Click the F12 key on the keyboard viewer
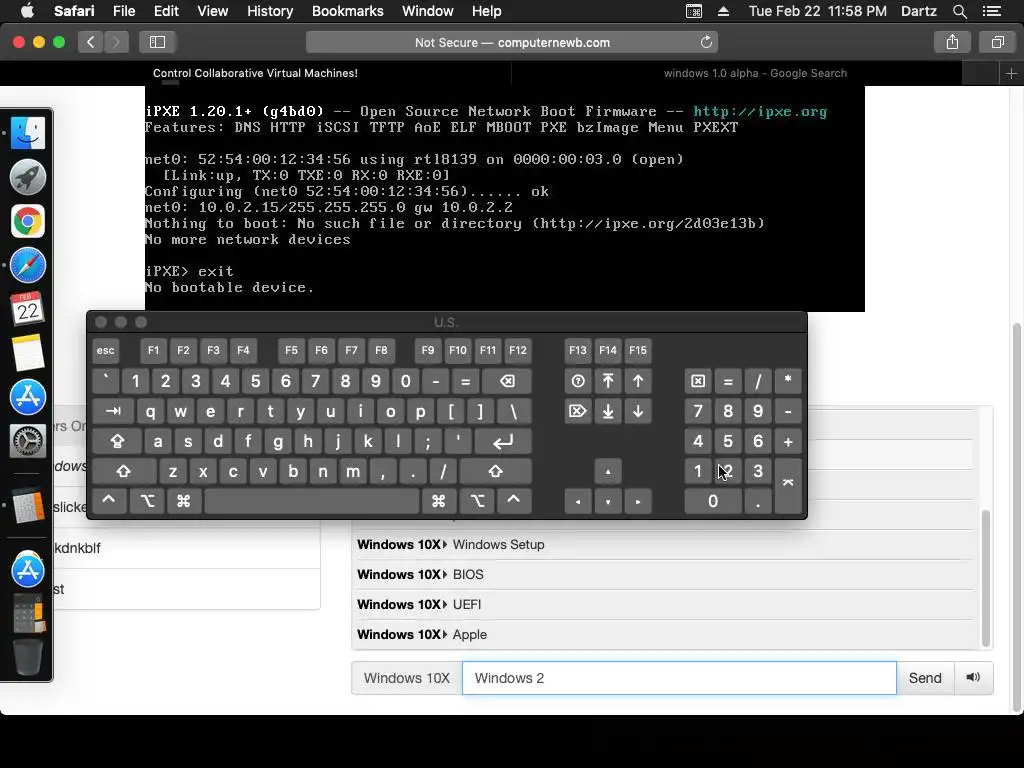This screenshot has height=768, width=1024. [x=518, y=351]
